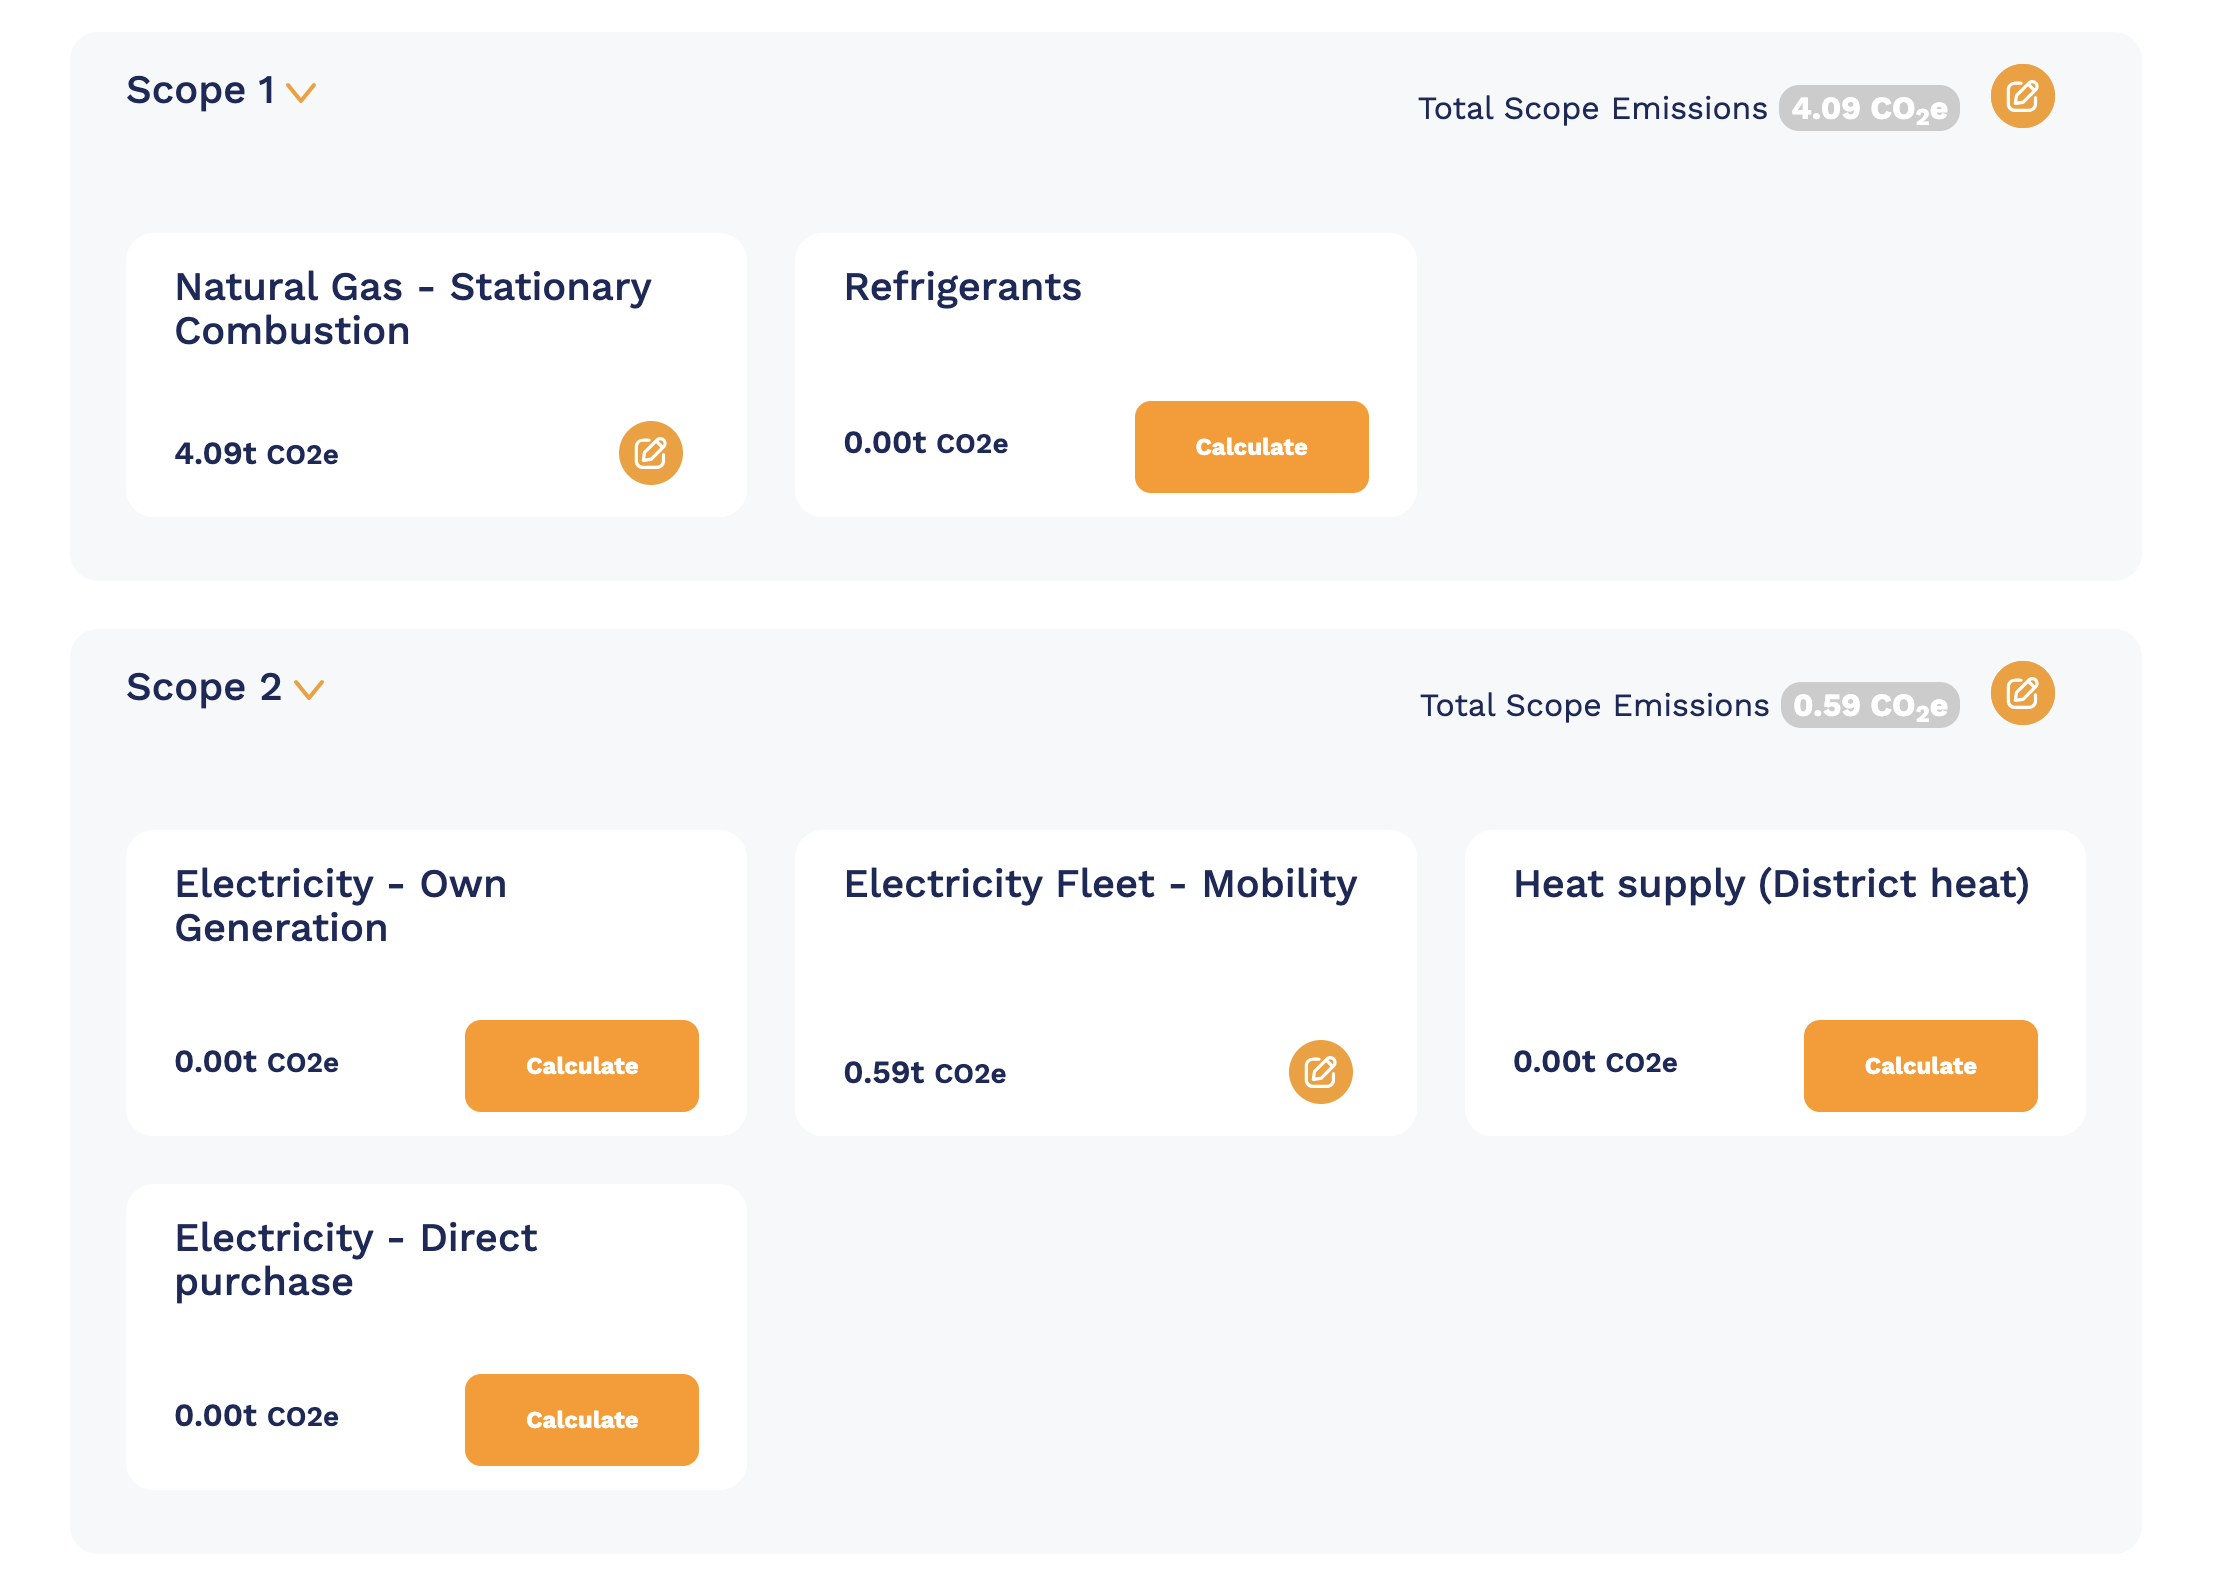Select the Scope 2 heading
Viewport: 2216px width, 1584px height.
tap(203, 688)
